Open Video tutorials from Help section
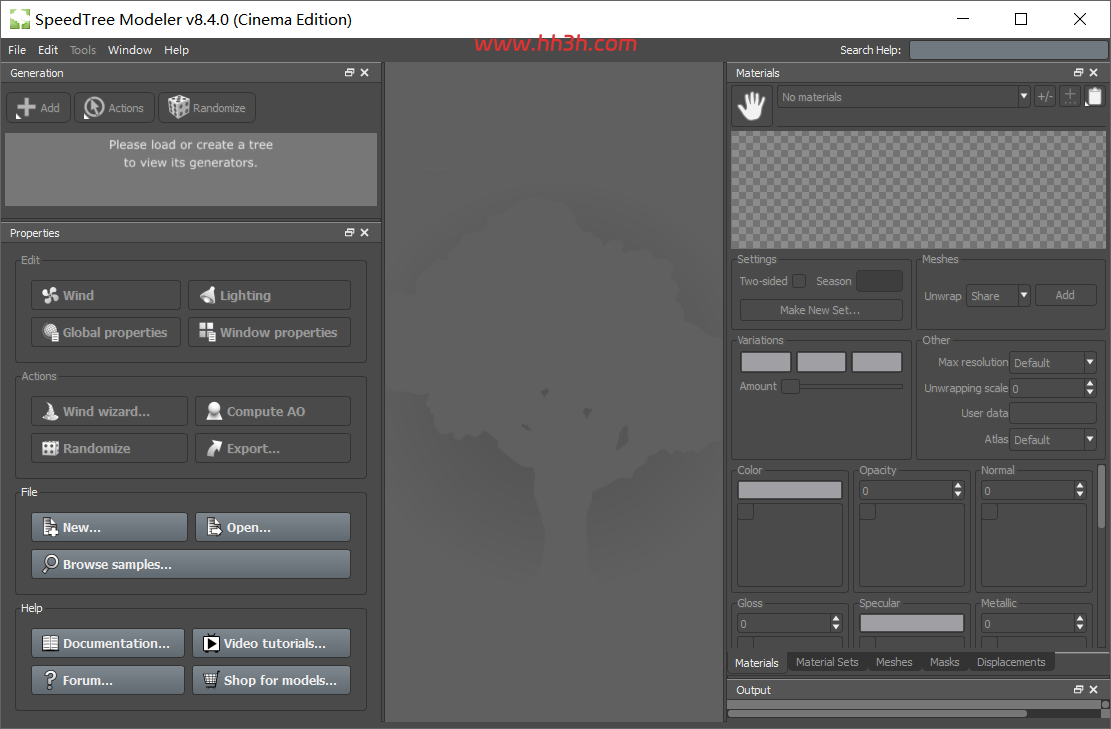 click(x=271, y=643)
